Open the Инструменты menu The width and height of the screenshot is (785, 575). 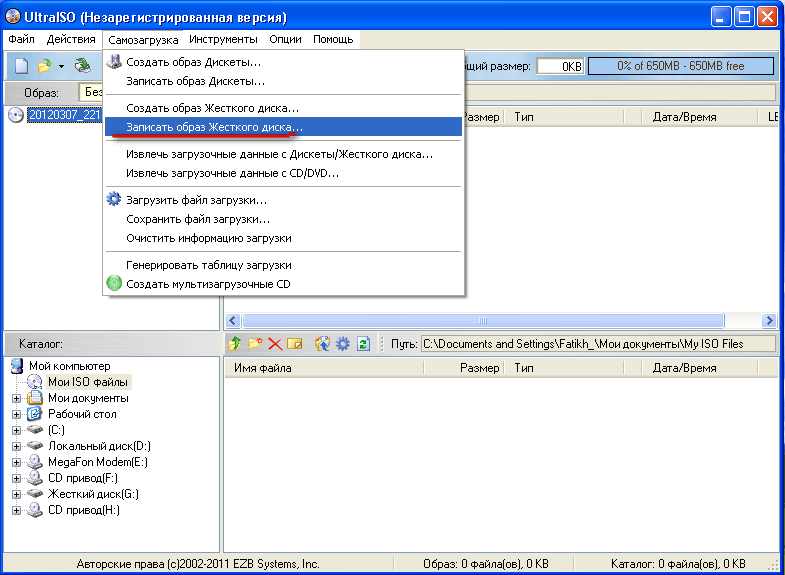click(x=223, y=39)
